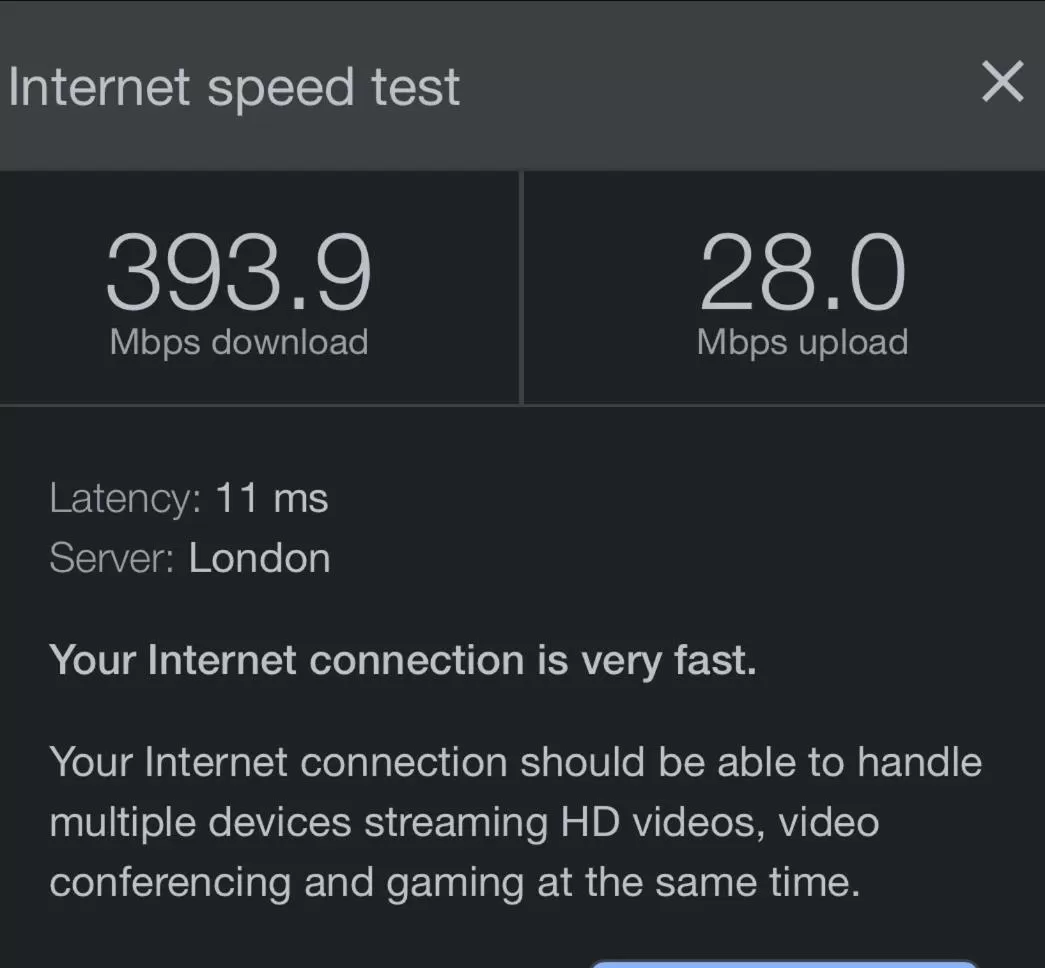Screen dimensions: 1045x968
Task: Click the Mbps upload label
Action: point(802,342)
